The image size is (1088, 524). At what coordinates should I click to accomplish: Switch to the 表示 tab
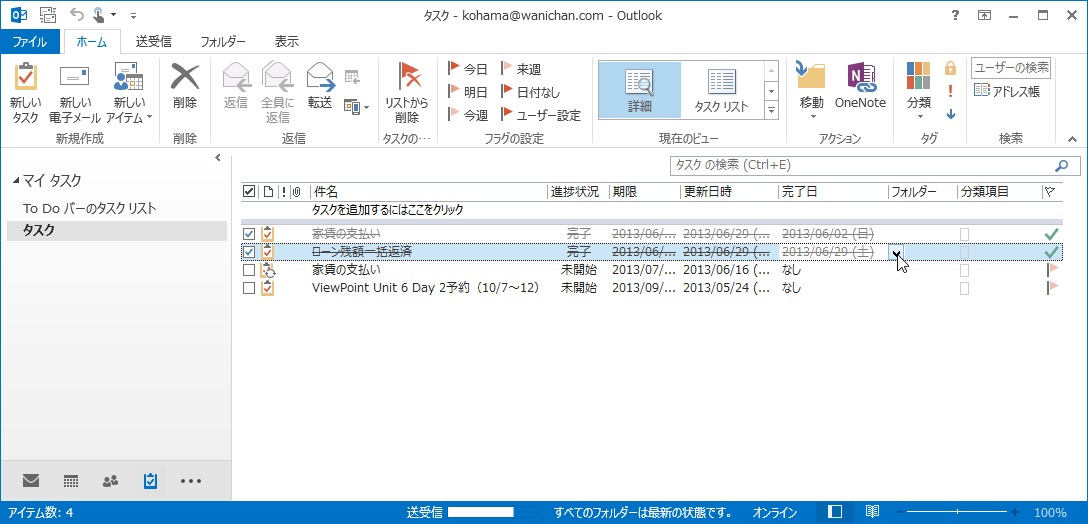click(287, 42)
